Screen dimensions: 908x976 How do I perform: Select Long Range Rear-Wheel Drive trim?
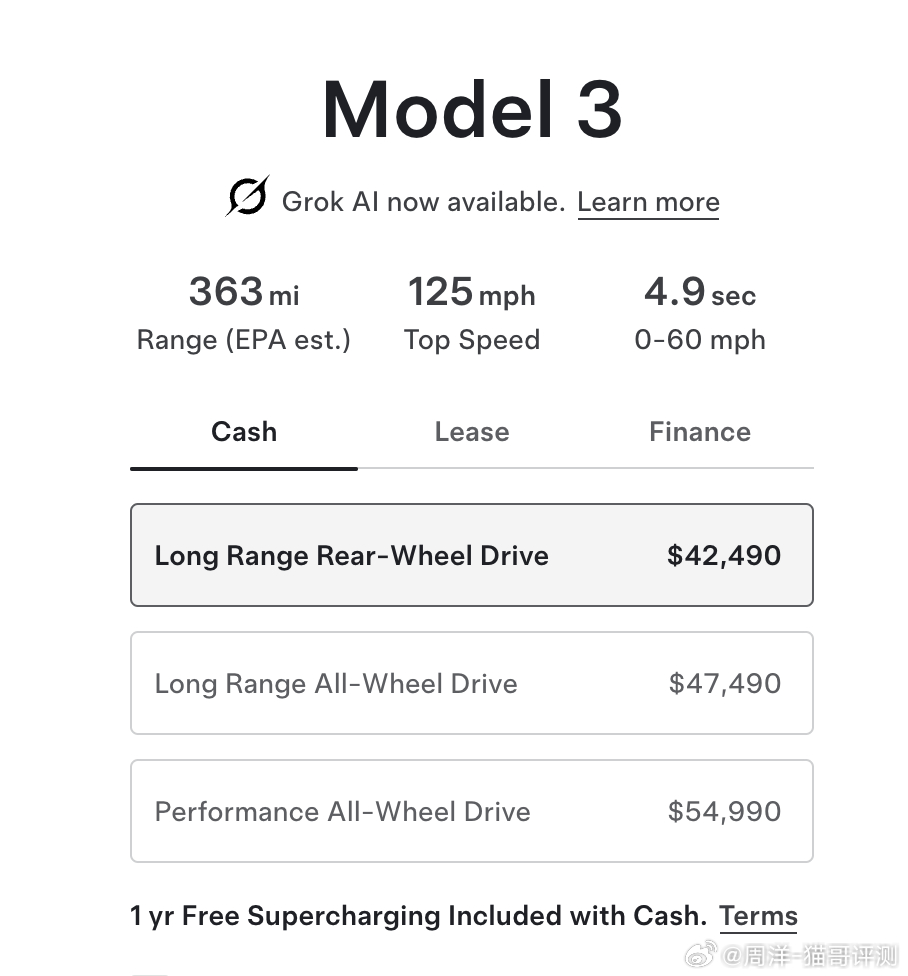point(472,555)
